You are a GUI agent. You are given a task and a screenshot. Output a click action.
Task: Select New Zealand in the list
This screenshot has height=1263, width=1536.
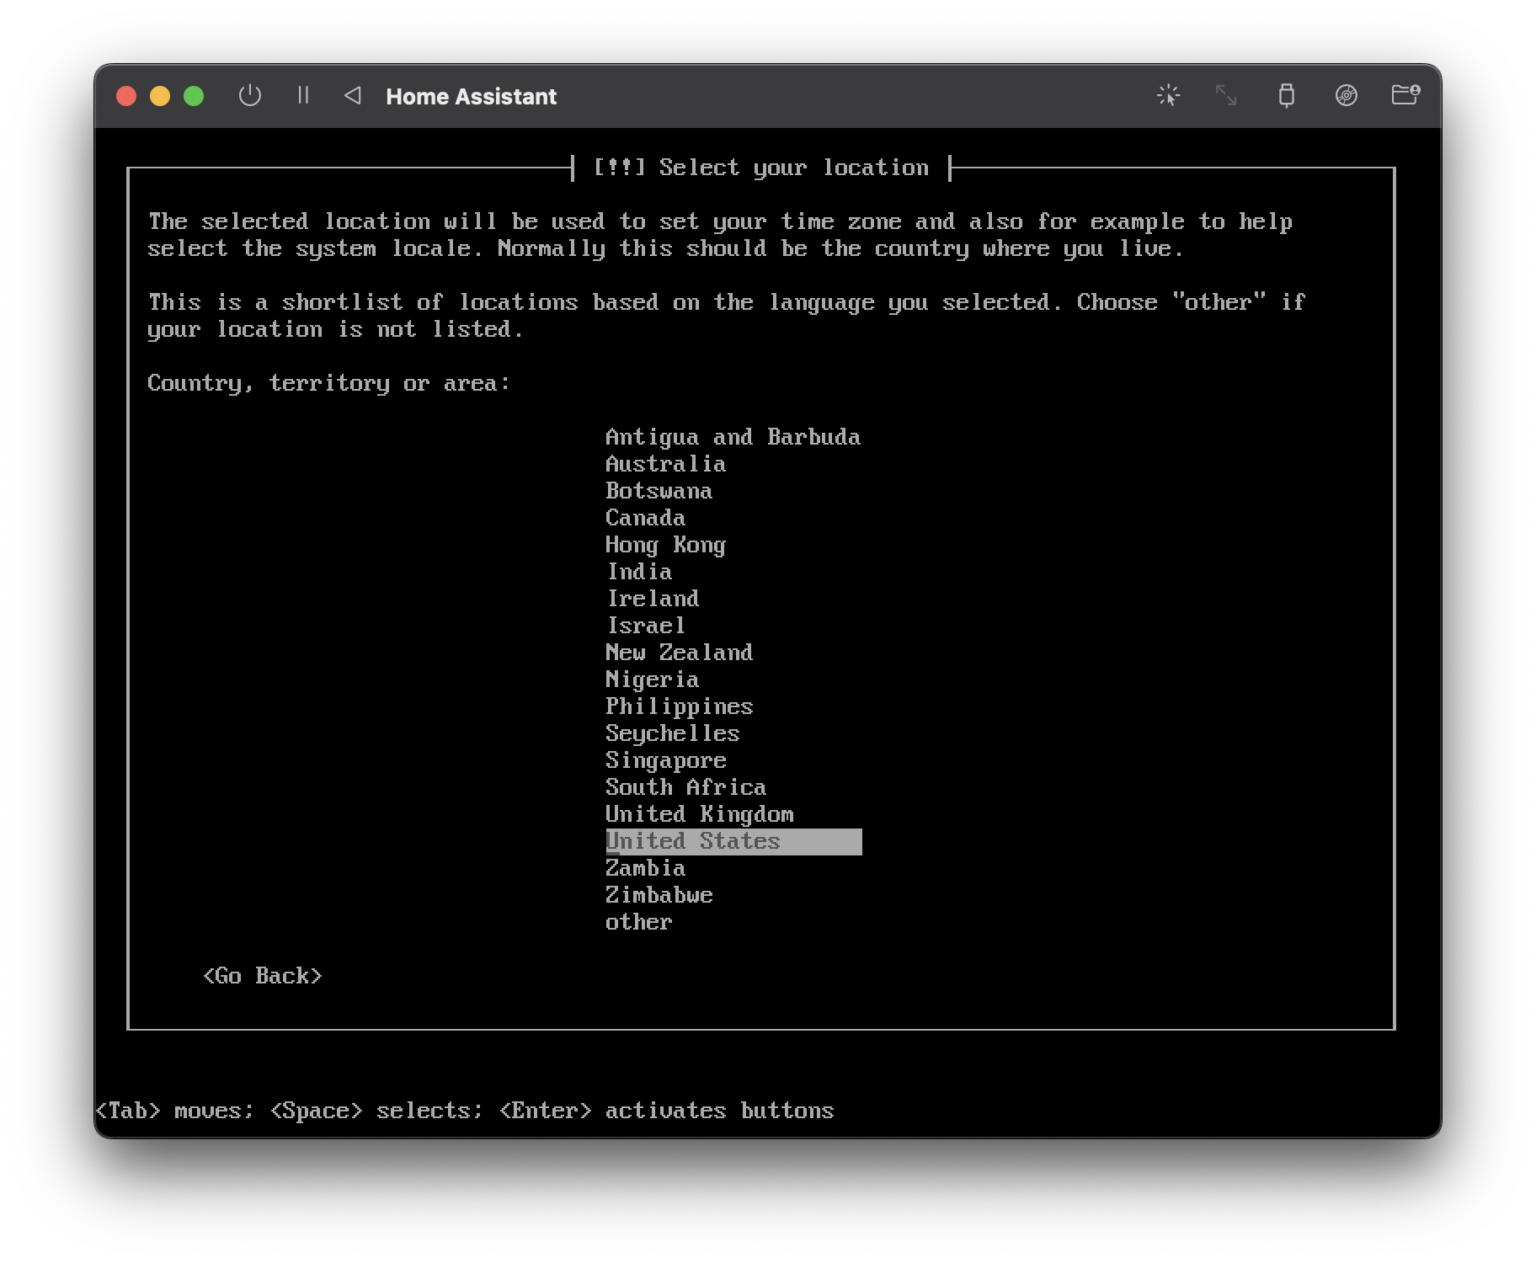pos(679,652)
